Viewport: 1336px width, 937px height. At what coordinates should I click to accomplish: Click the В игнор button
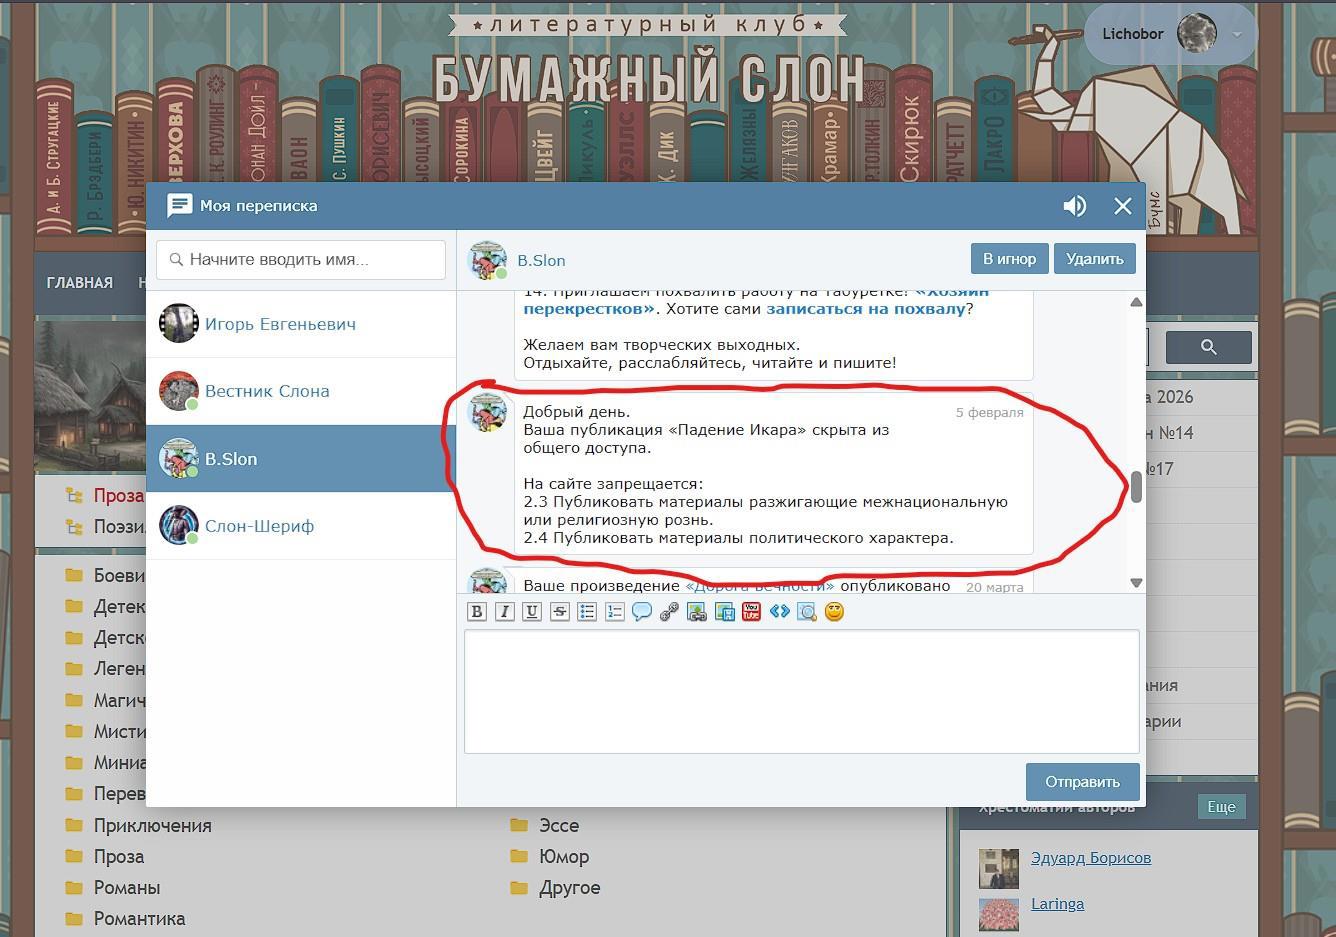pyautogui.click(x=1009, y=259)
